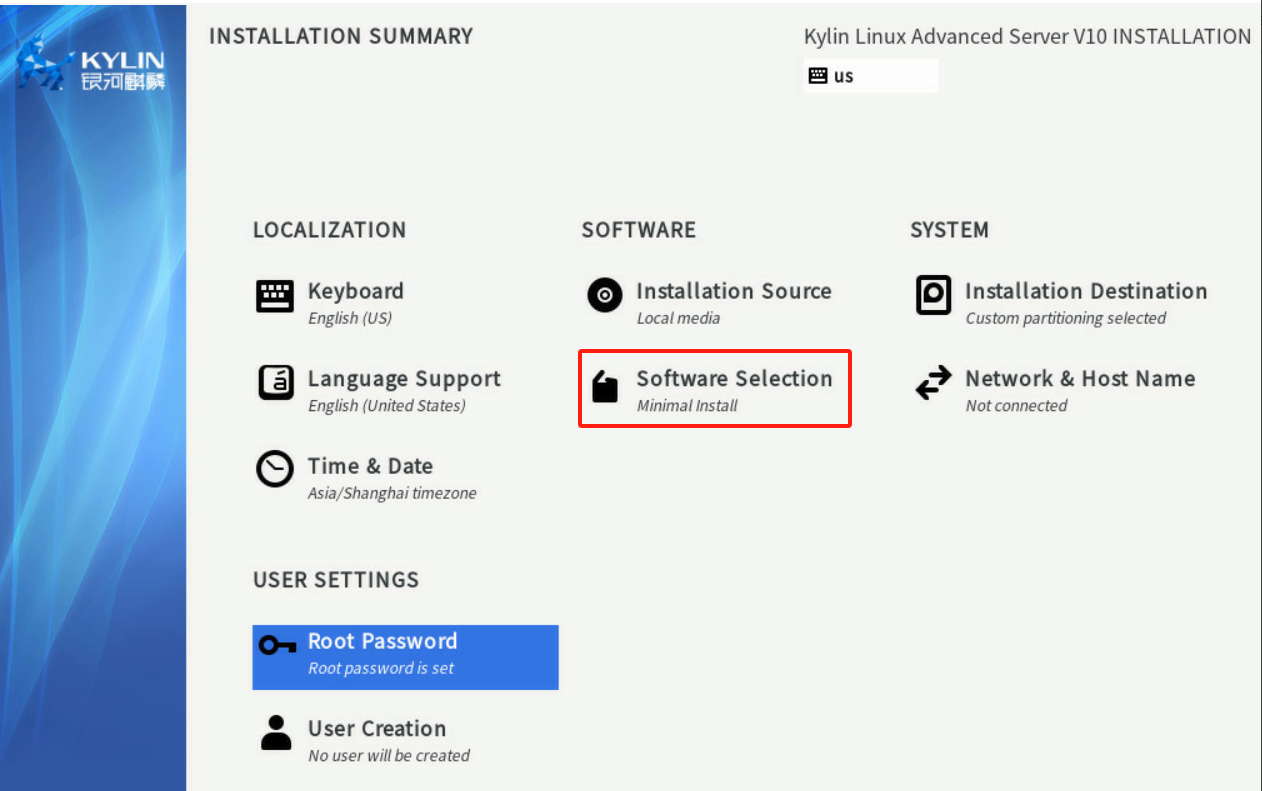Click the User Creation person icon
Viewport: 1262px width, 791px height.
[x=276, y=733]
